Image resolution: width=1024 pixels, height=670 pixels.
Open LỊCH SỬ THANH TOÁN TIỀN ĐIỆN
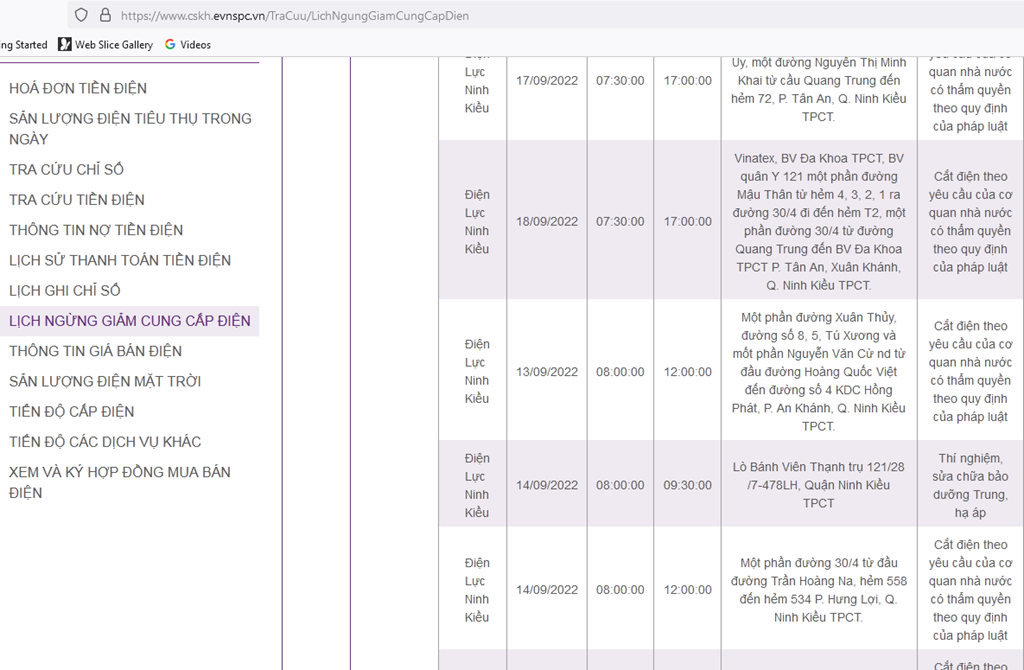120,260
